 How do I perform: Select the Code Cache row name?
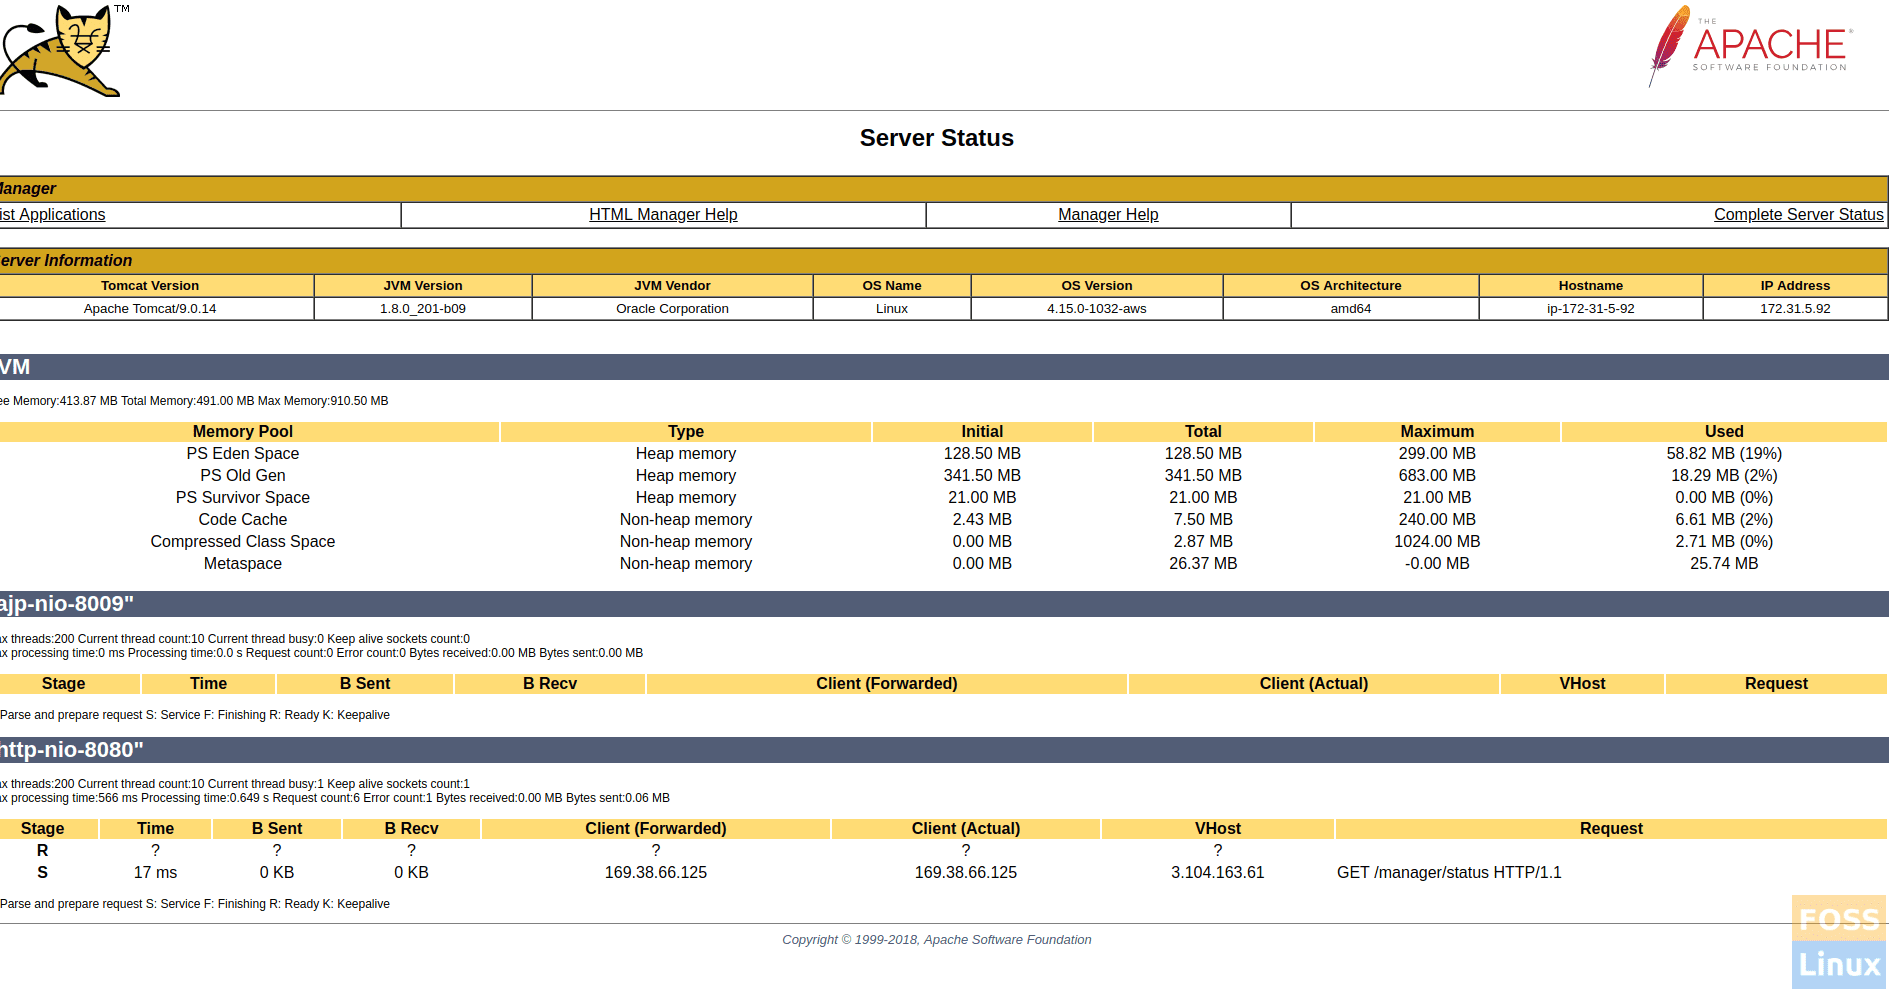click(x=243, y=520)
